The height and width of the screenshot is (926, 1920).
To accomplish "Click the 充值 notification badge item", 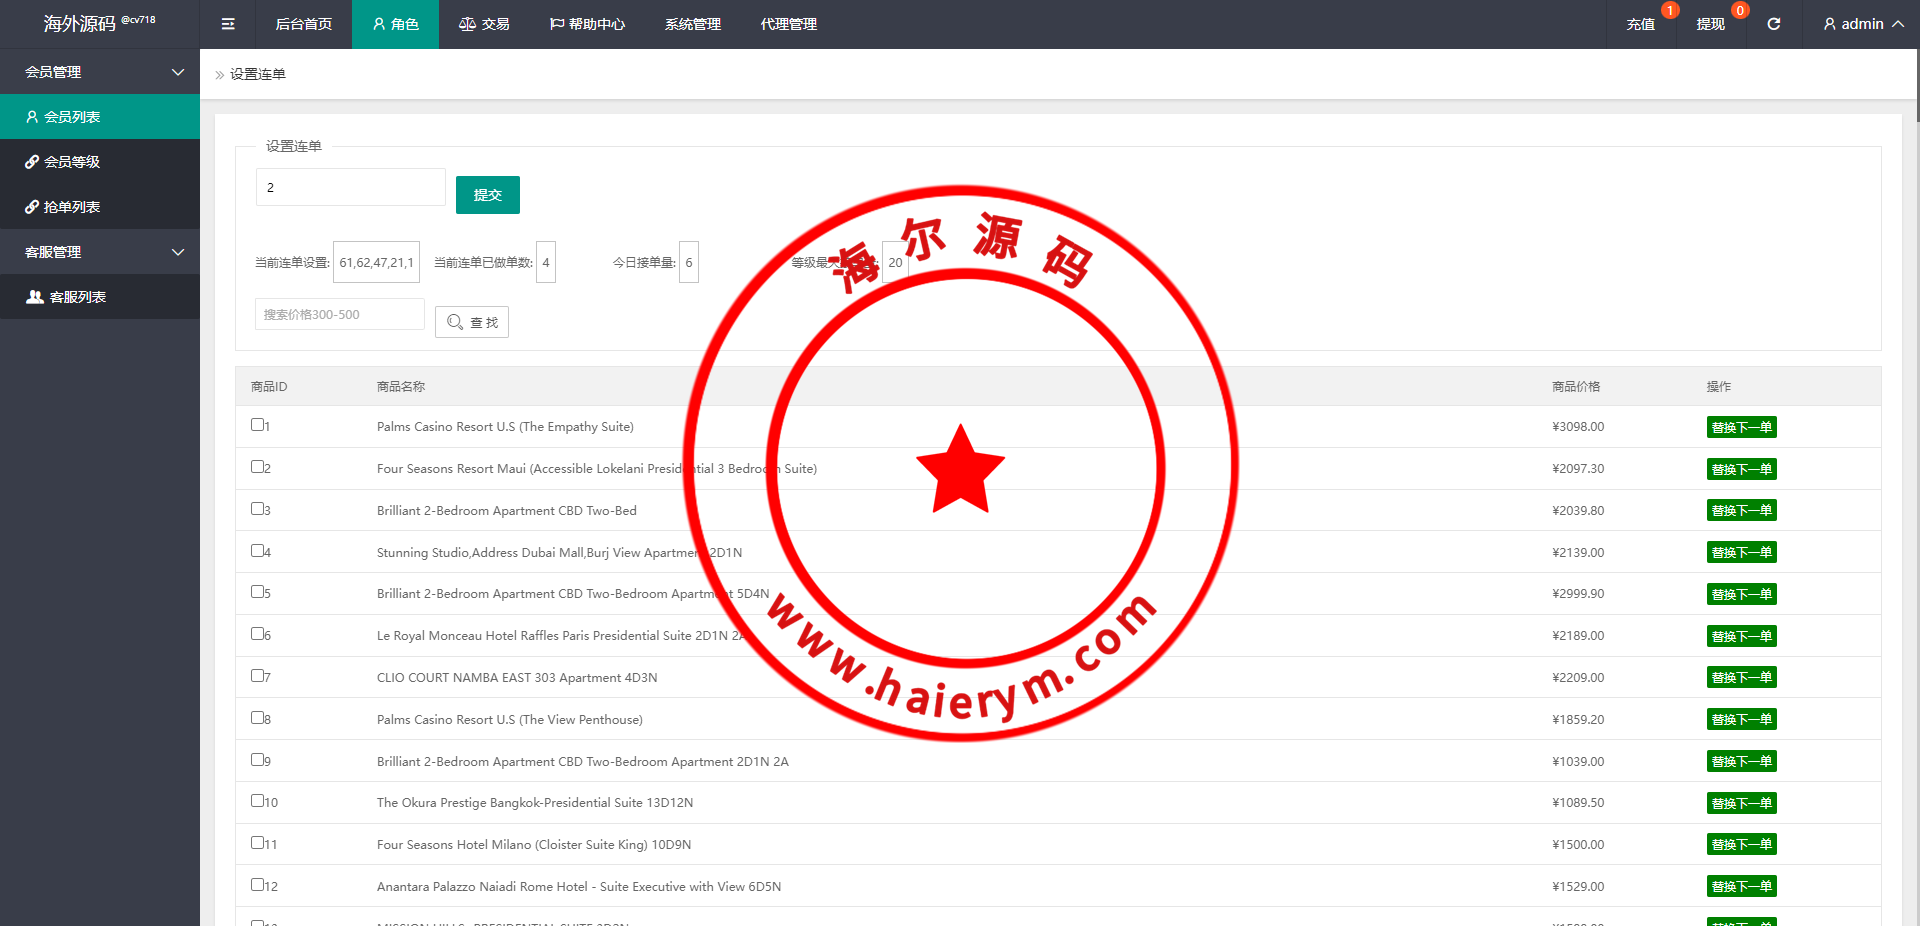I will (1641, 24).
